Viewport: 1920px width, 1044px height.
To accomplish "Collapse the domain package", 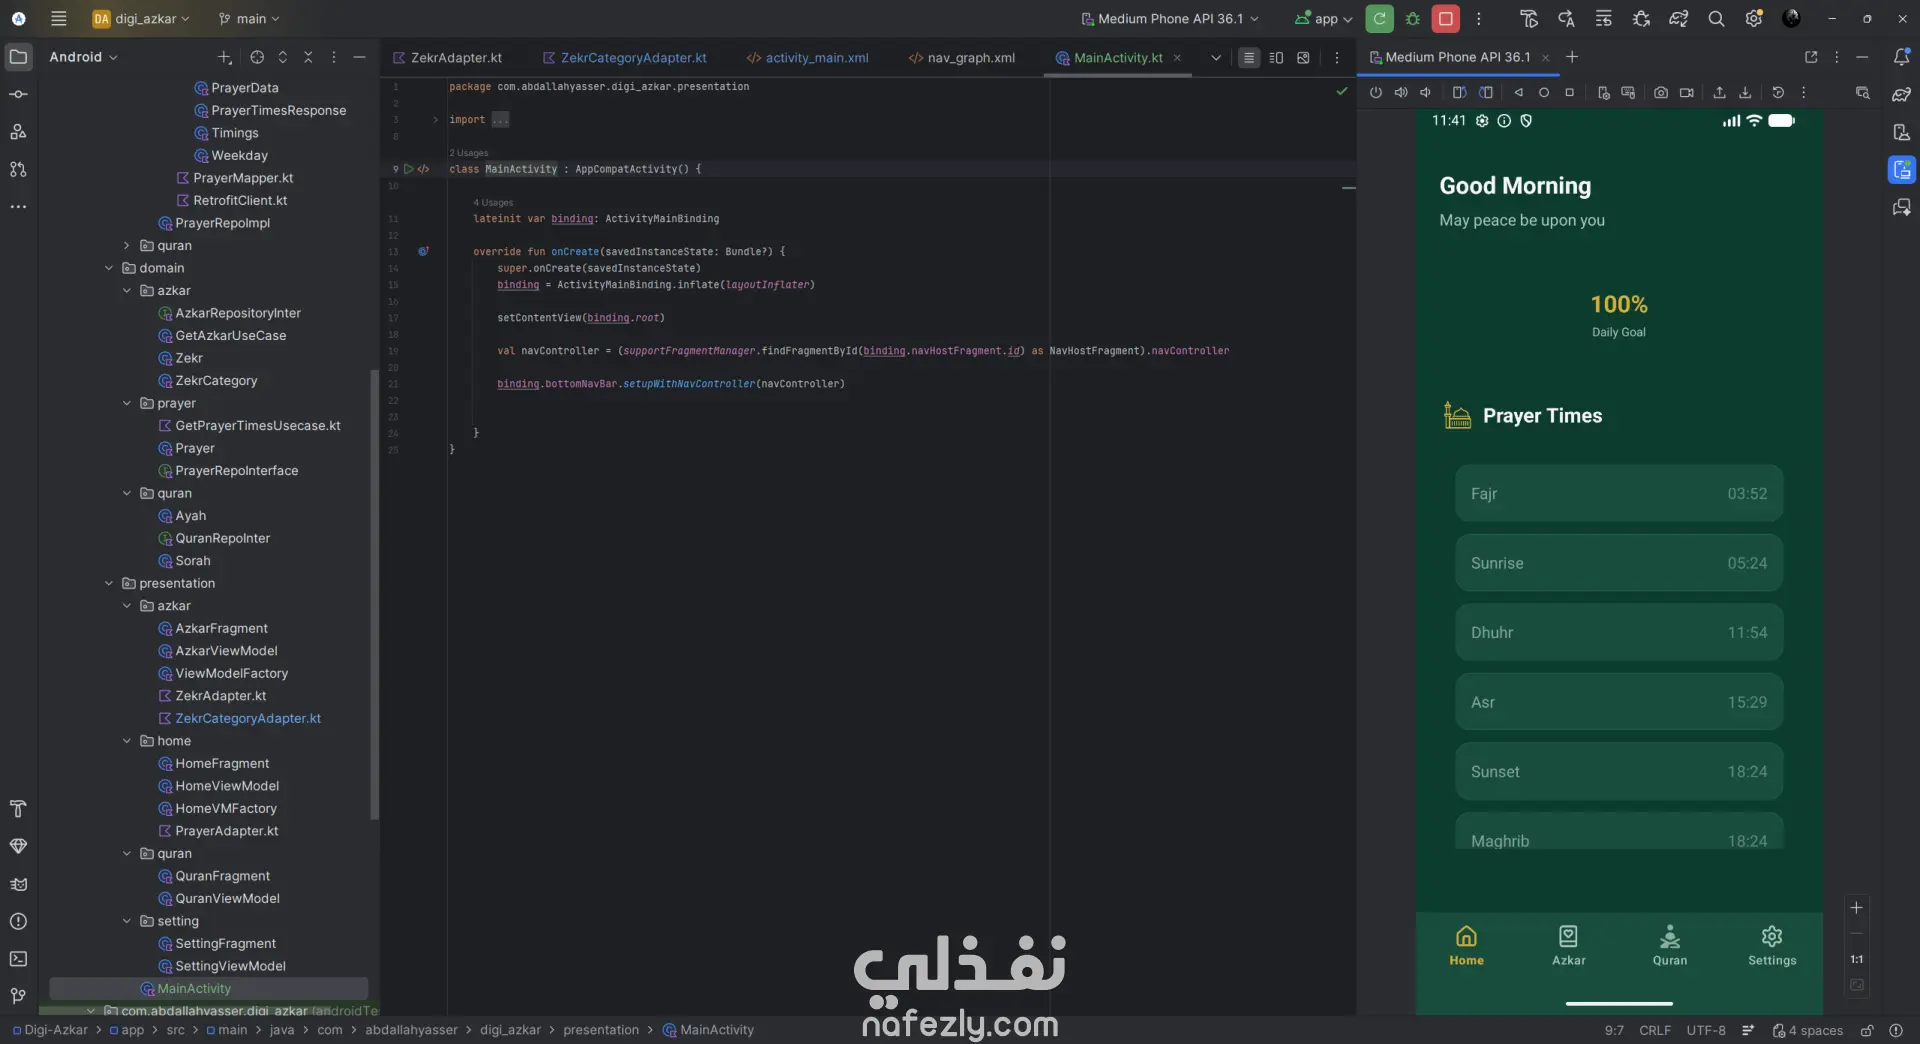I will pyautogui.click(x=109, y=268).
